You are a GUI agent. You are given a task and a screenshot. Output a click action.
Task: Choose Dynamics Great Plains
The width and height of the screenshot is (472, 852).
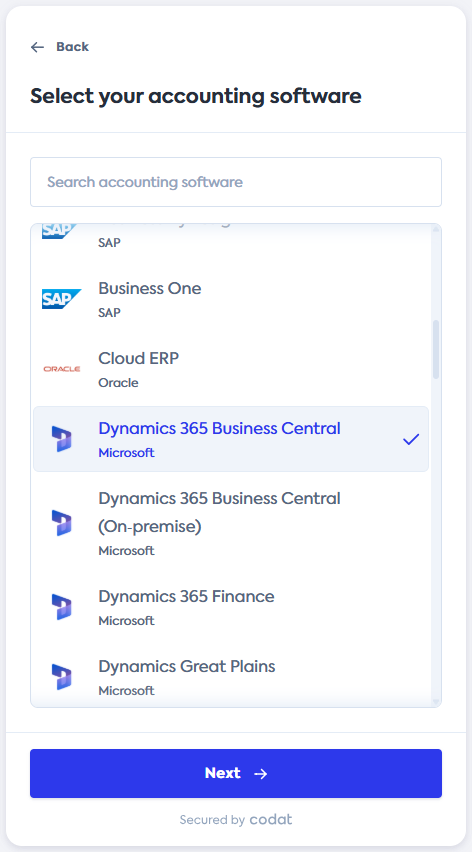pos(231,677)
